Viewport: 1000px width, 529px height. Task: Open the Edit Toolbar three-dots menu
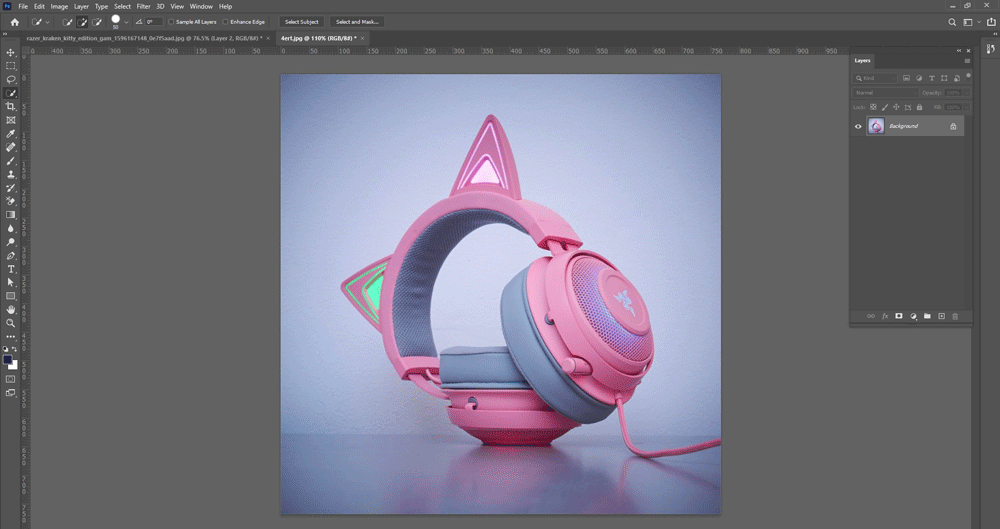[x=11, y=336]
